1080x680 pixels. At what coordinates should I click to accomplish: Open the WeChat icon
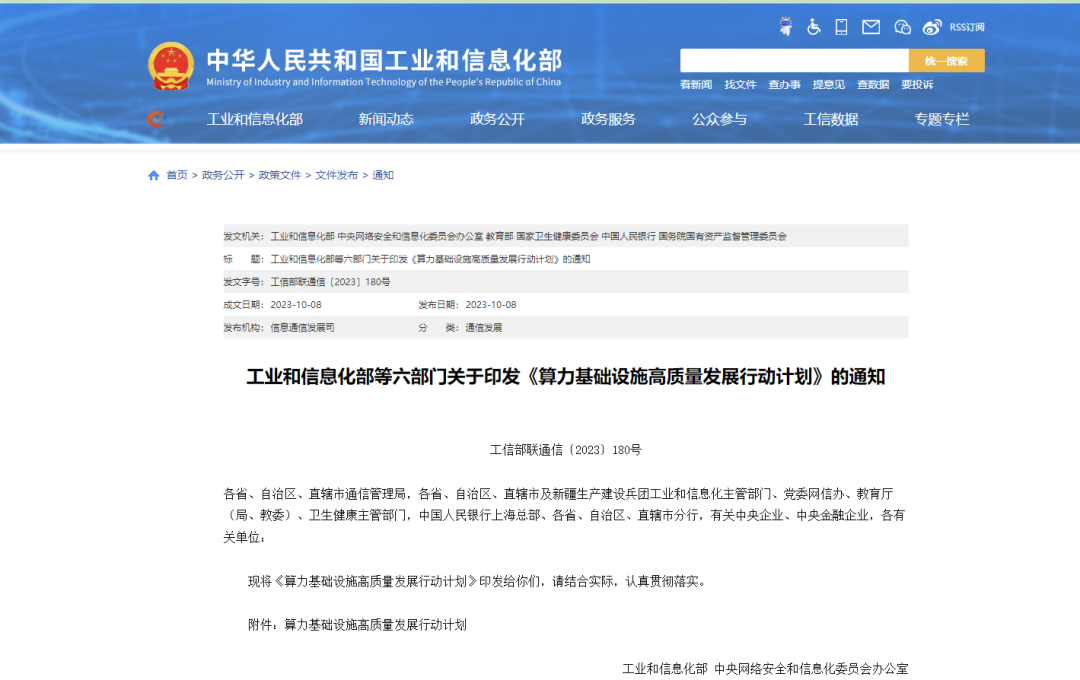point(902,27)
